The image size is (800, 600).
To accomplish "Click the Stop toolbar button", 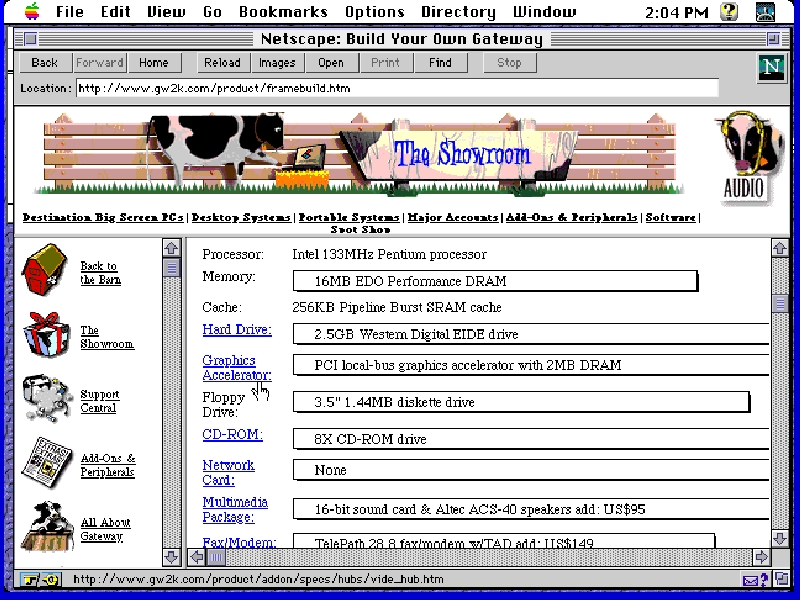I will point(509,63).
